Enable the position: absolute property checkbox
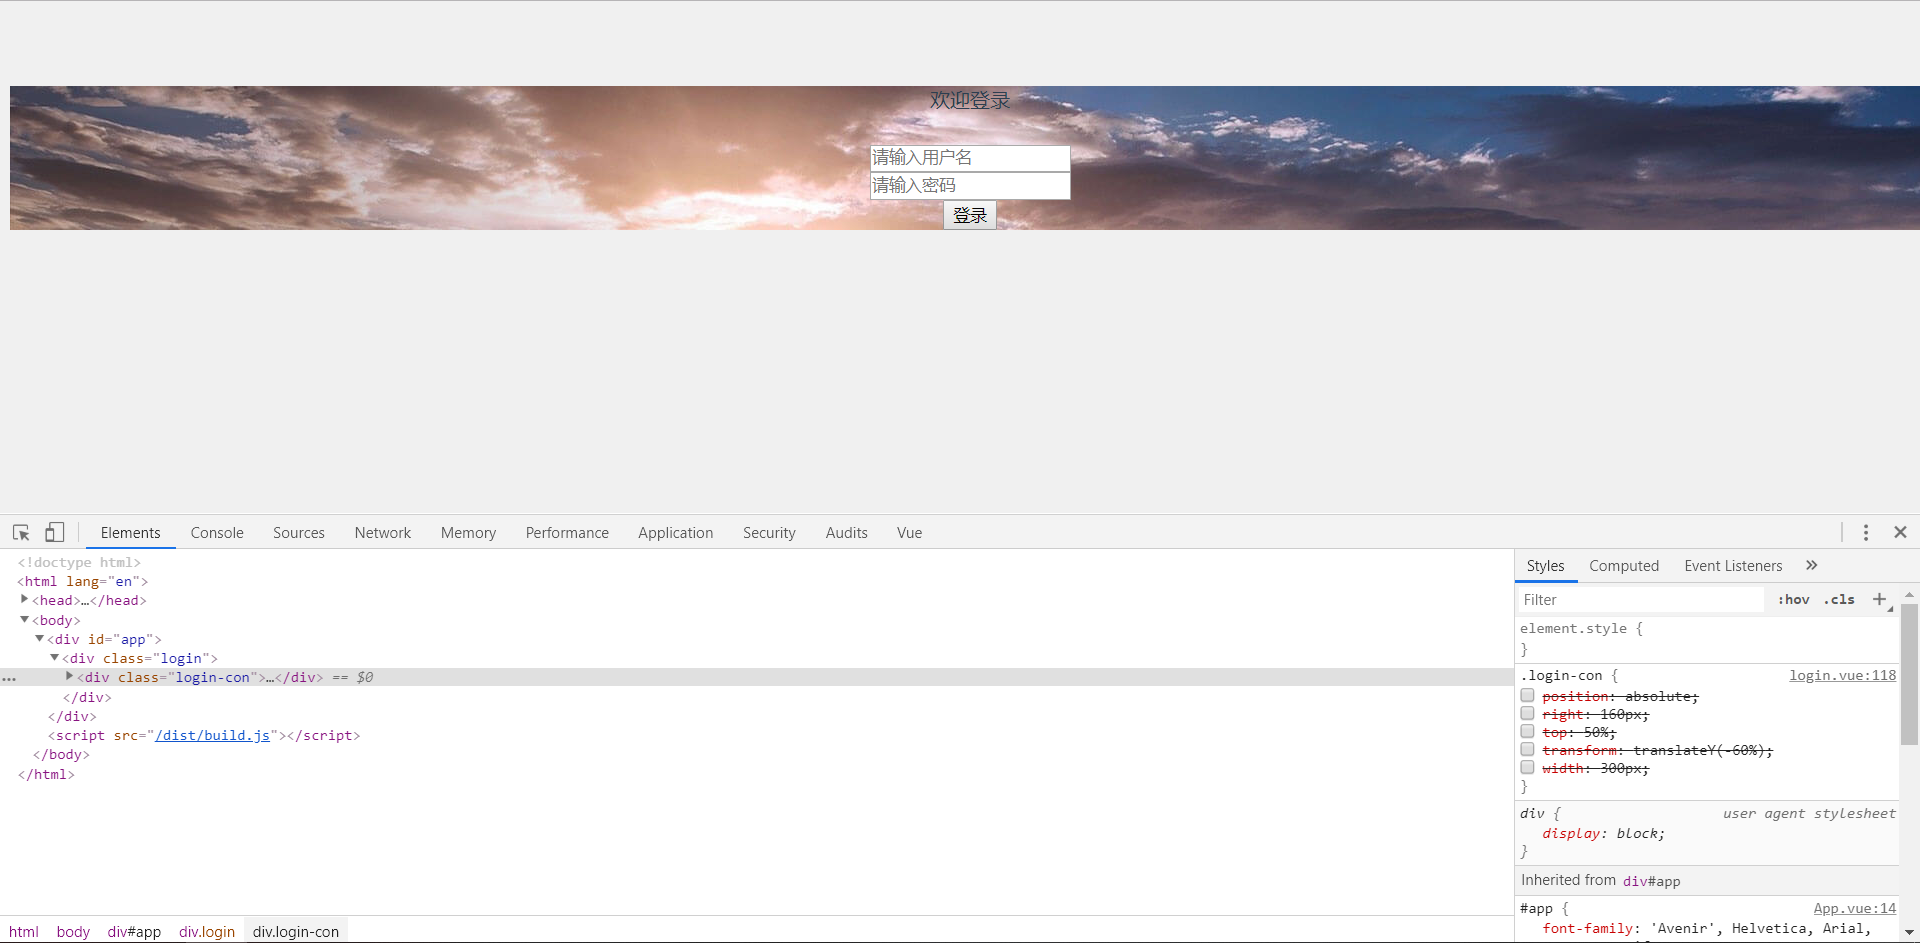Viewport: 1920px width, 943px height. [1527, 696]
